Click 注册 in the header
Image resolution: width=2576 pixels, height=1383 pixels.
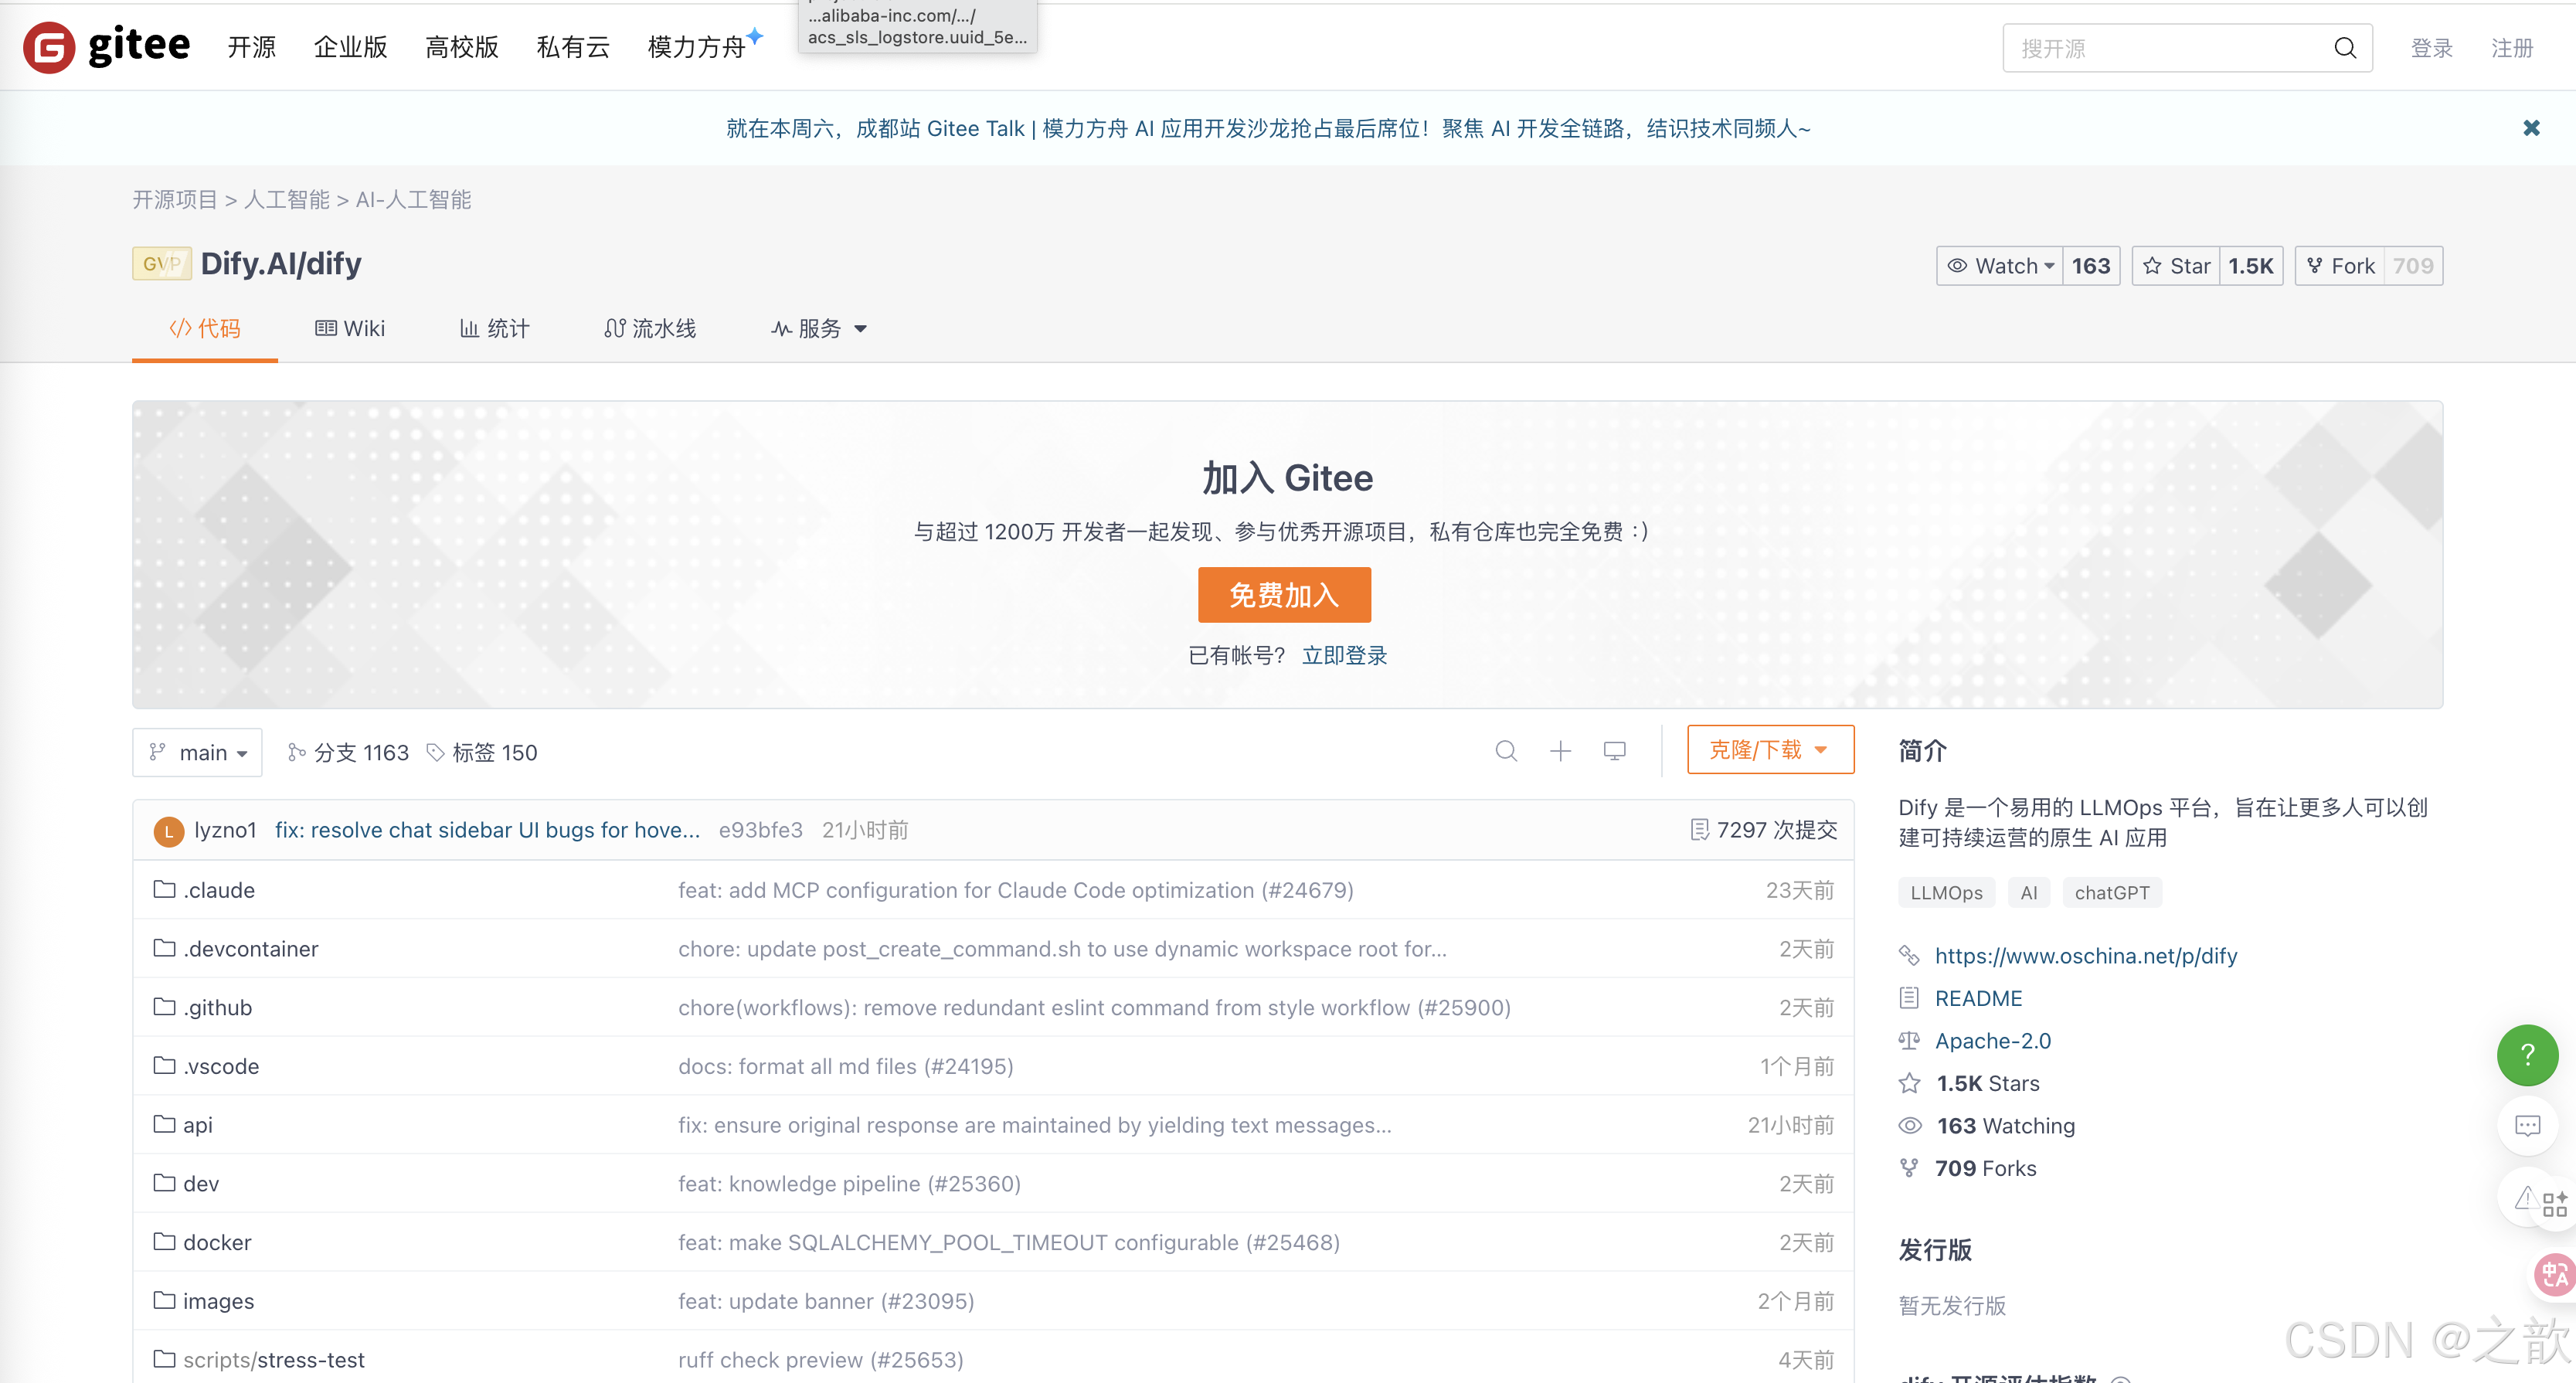[x=2511, y=48]
